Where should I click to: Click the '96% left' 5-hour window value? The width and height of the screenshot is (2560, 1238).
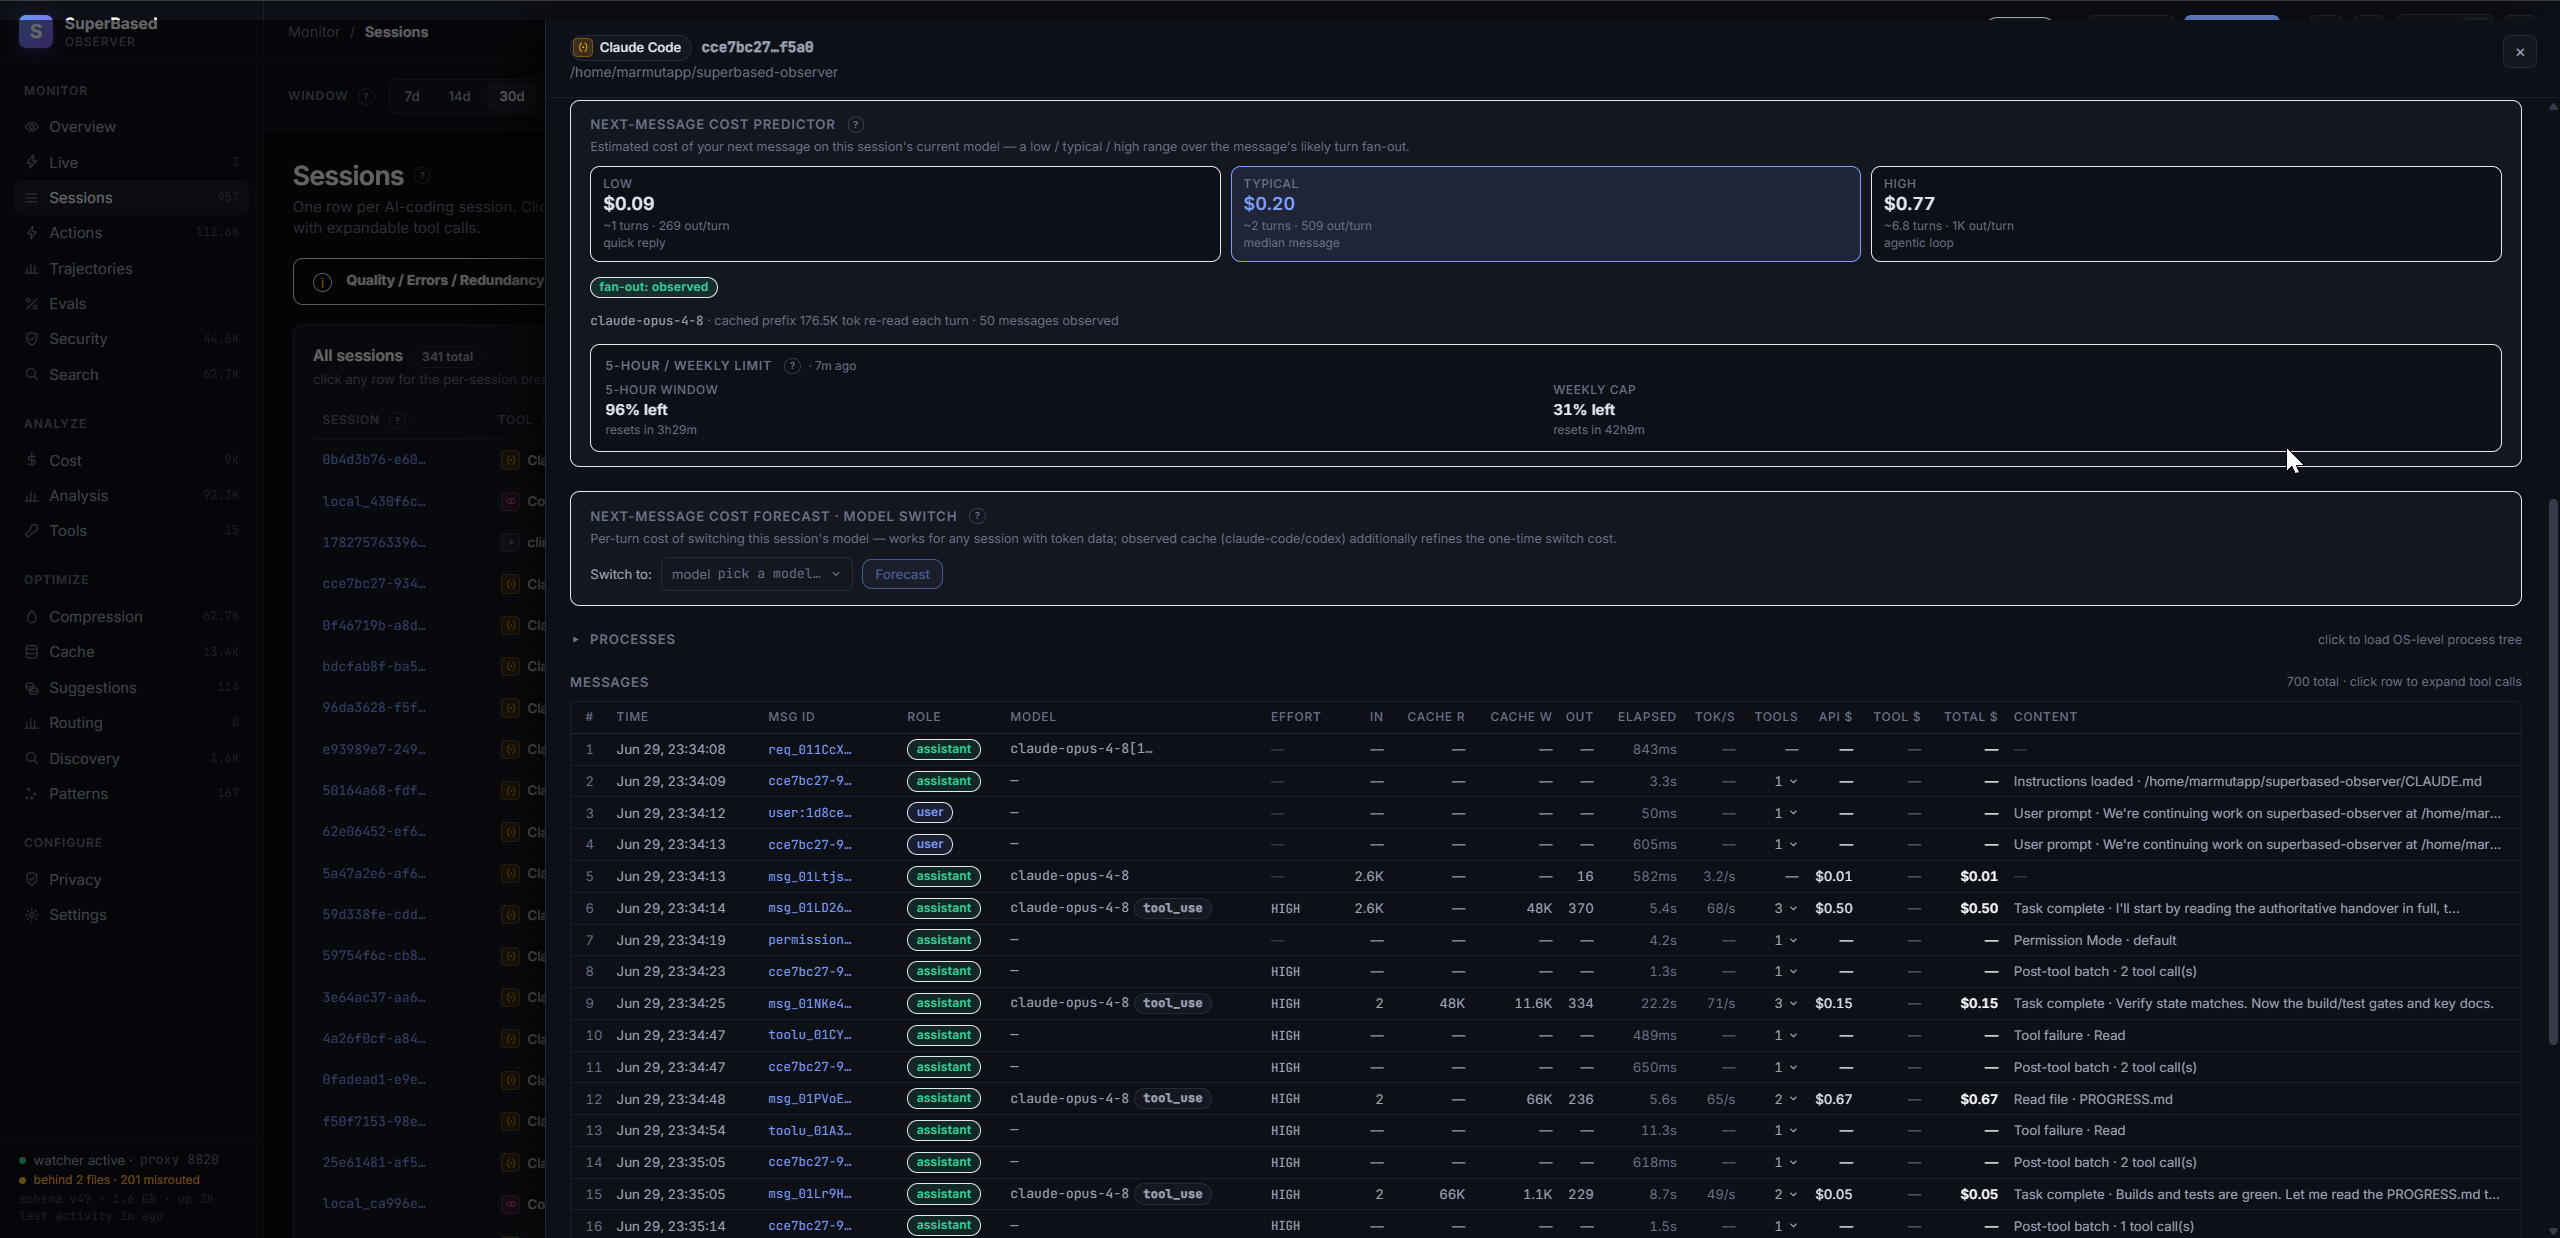(x=636, y=410)
